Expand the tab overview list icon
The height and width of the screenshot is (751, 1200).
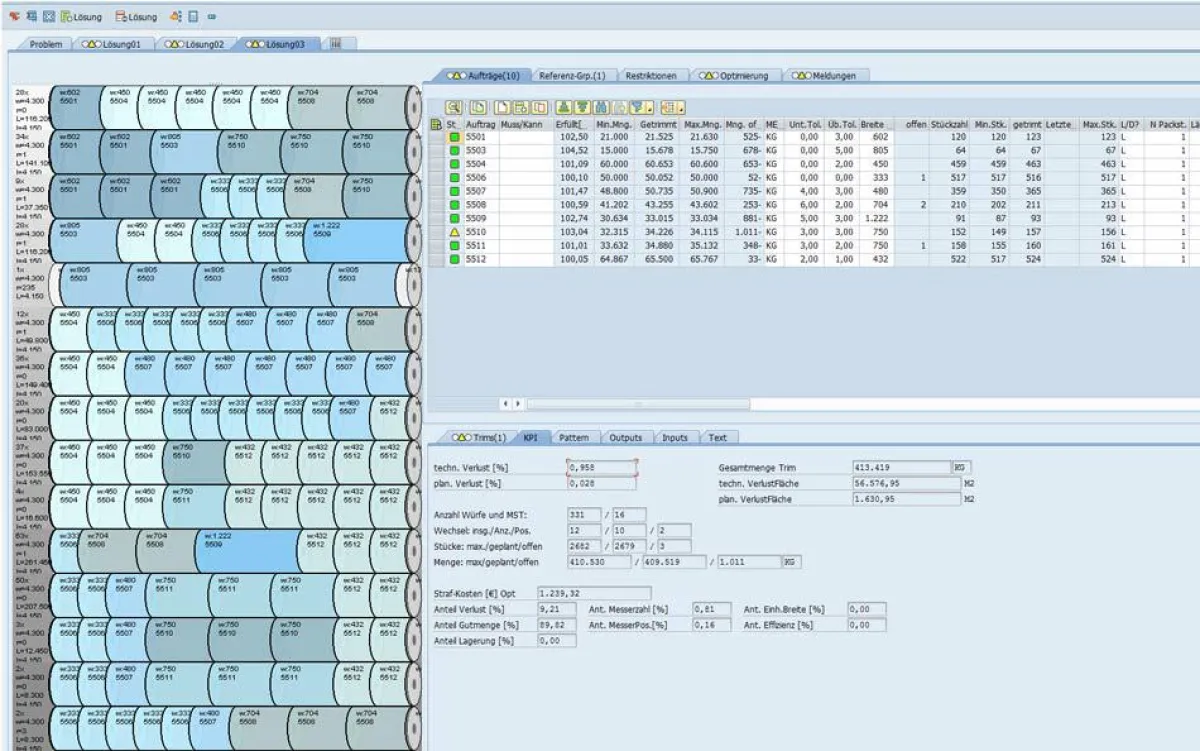[x=335, y=44]
